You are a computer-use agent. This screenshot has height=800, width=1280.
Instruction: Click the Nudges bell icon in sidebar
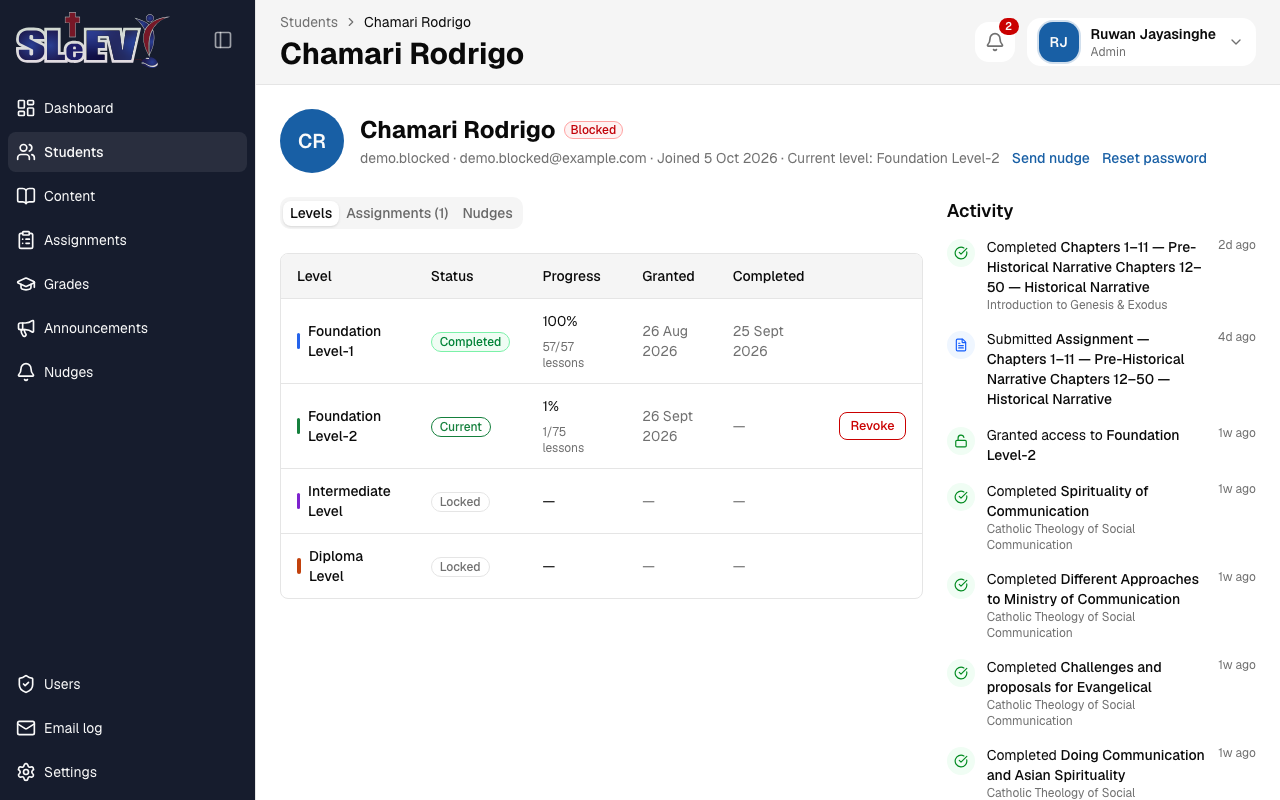(x=26, y=372)
